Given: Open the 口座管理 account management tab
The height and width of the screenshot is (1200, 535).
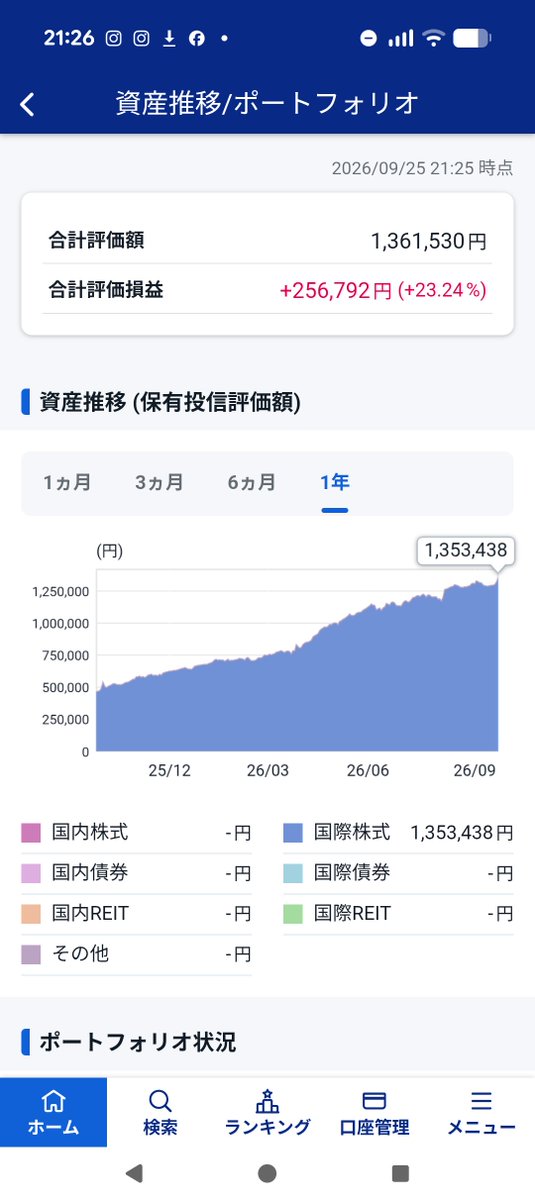Looking at the screenshot, I should (374, 1112).
